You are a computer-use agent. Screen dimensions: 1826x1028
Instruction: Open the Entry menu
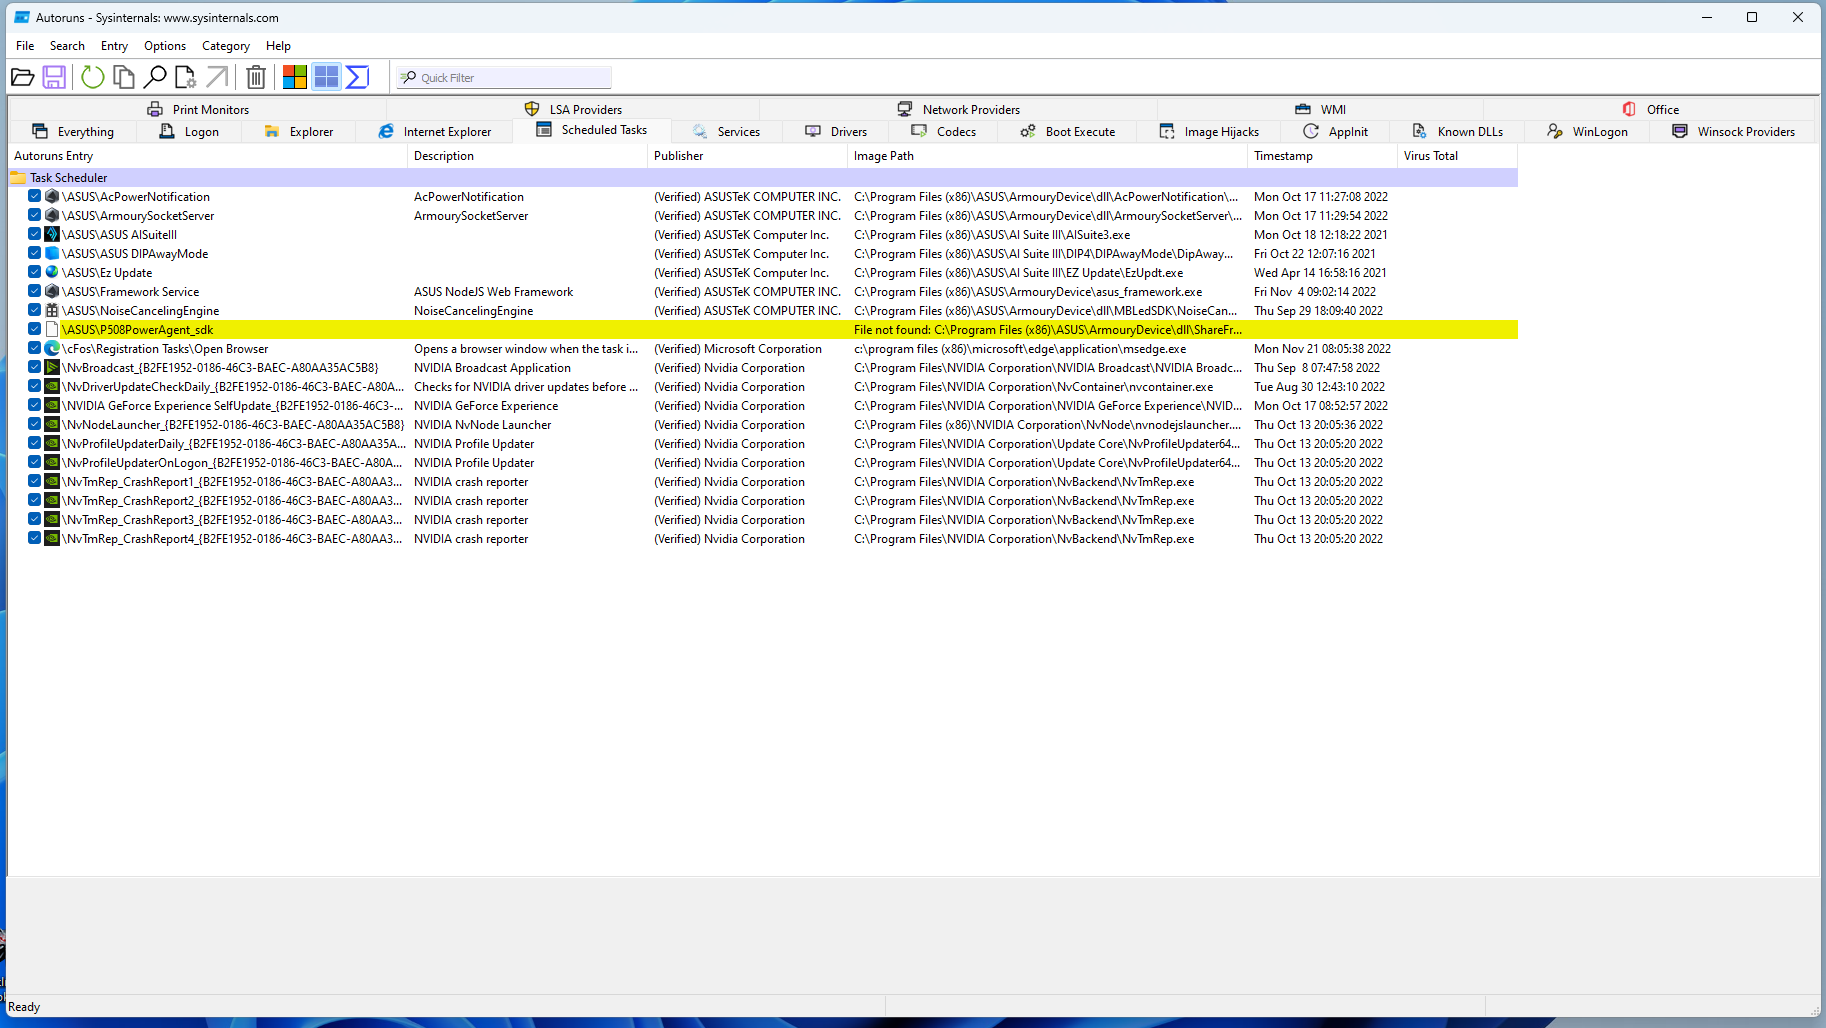coord(114,46)
